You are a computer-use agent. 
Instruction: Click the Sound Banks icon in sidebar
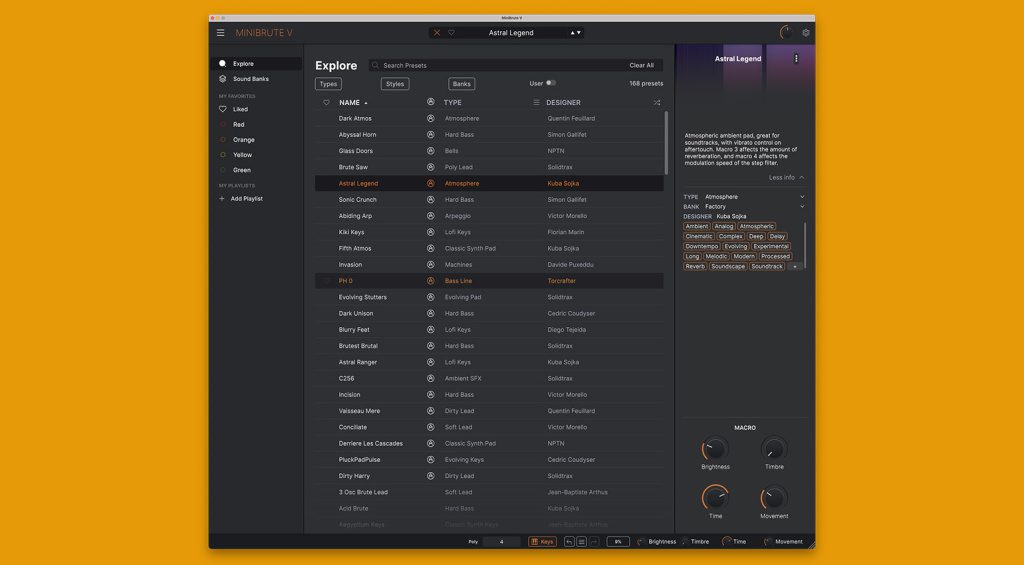223,78
